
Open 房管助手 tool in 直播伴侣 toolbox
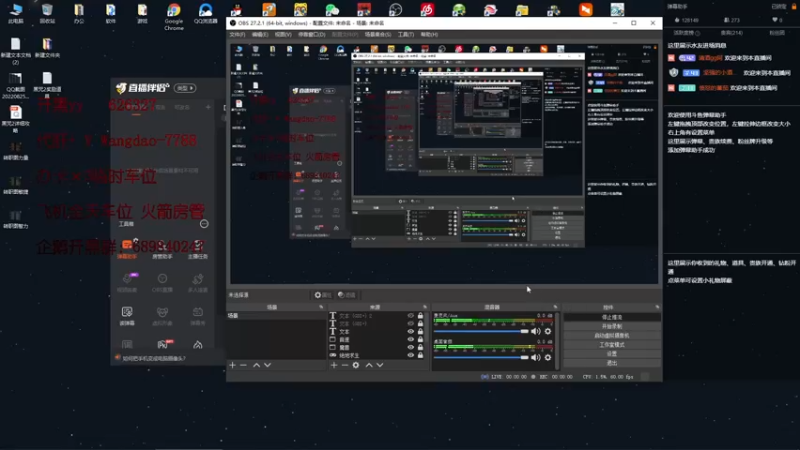coord(162,249)
